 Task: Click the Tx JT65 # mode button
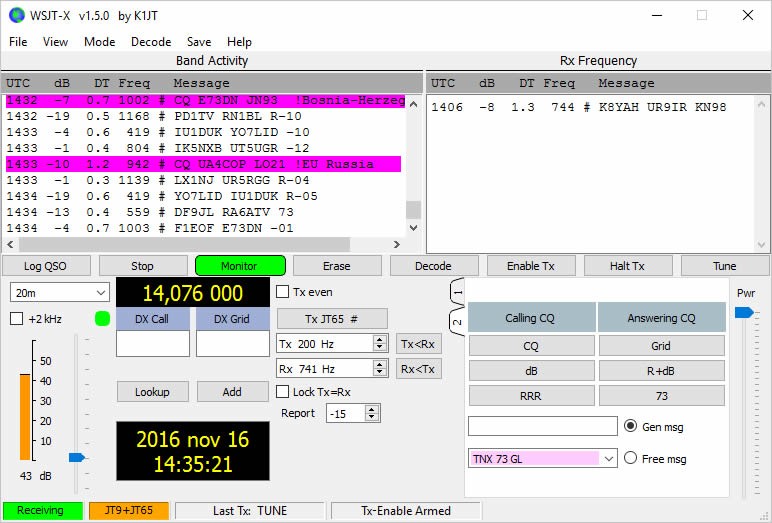tap(332, 319)
